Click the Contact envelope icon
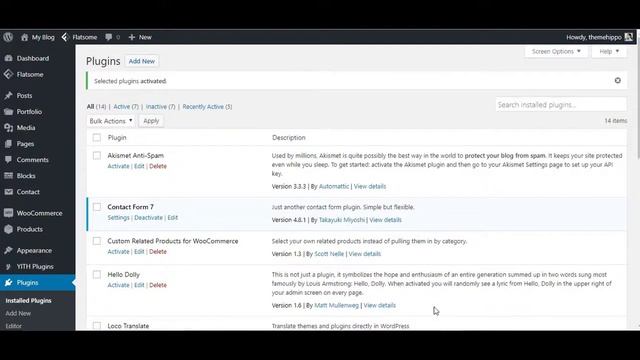640x360 pixels. coord(8,192)
